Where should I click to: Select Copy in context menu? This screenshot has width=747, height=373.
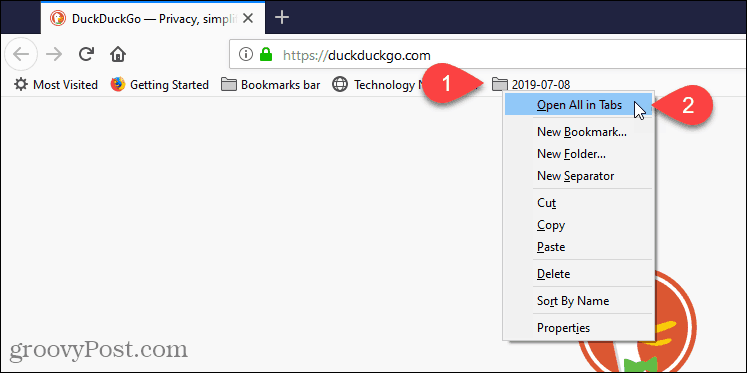coord(579,225)
